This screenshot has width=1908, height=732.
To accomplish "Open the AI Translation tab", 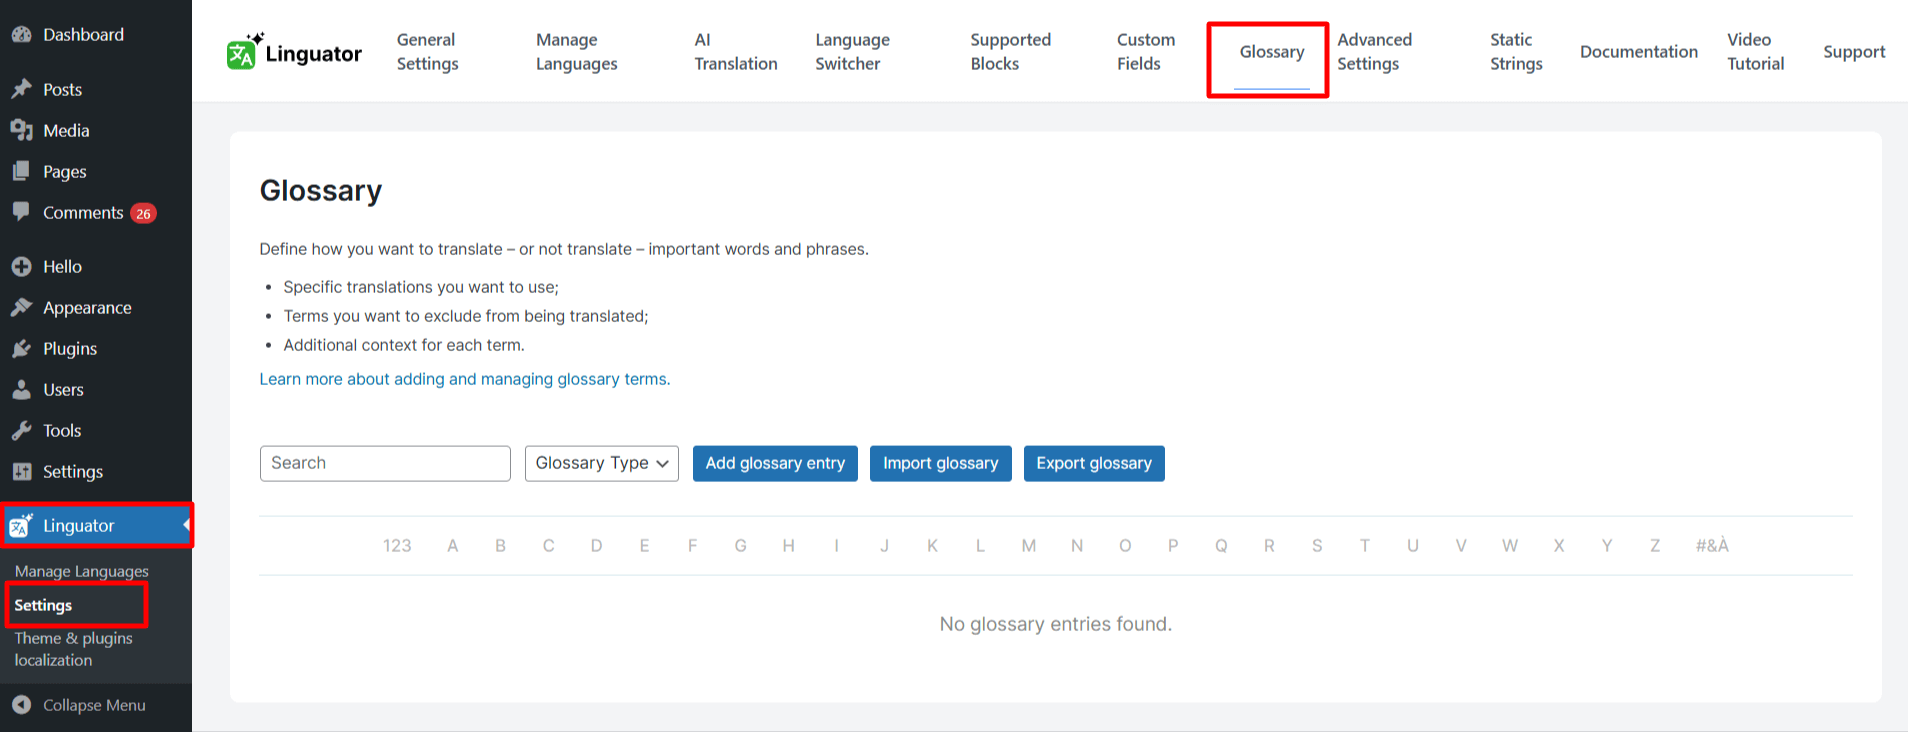I will (735, 52).
